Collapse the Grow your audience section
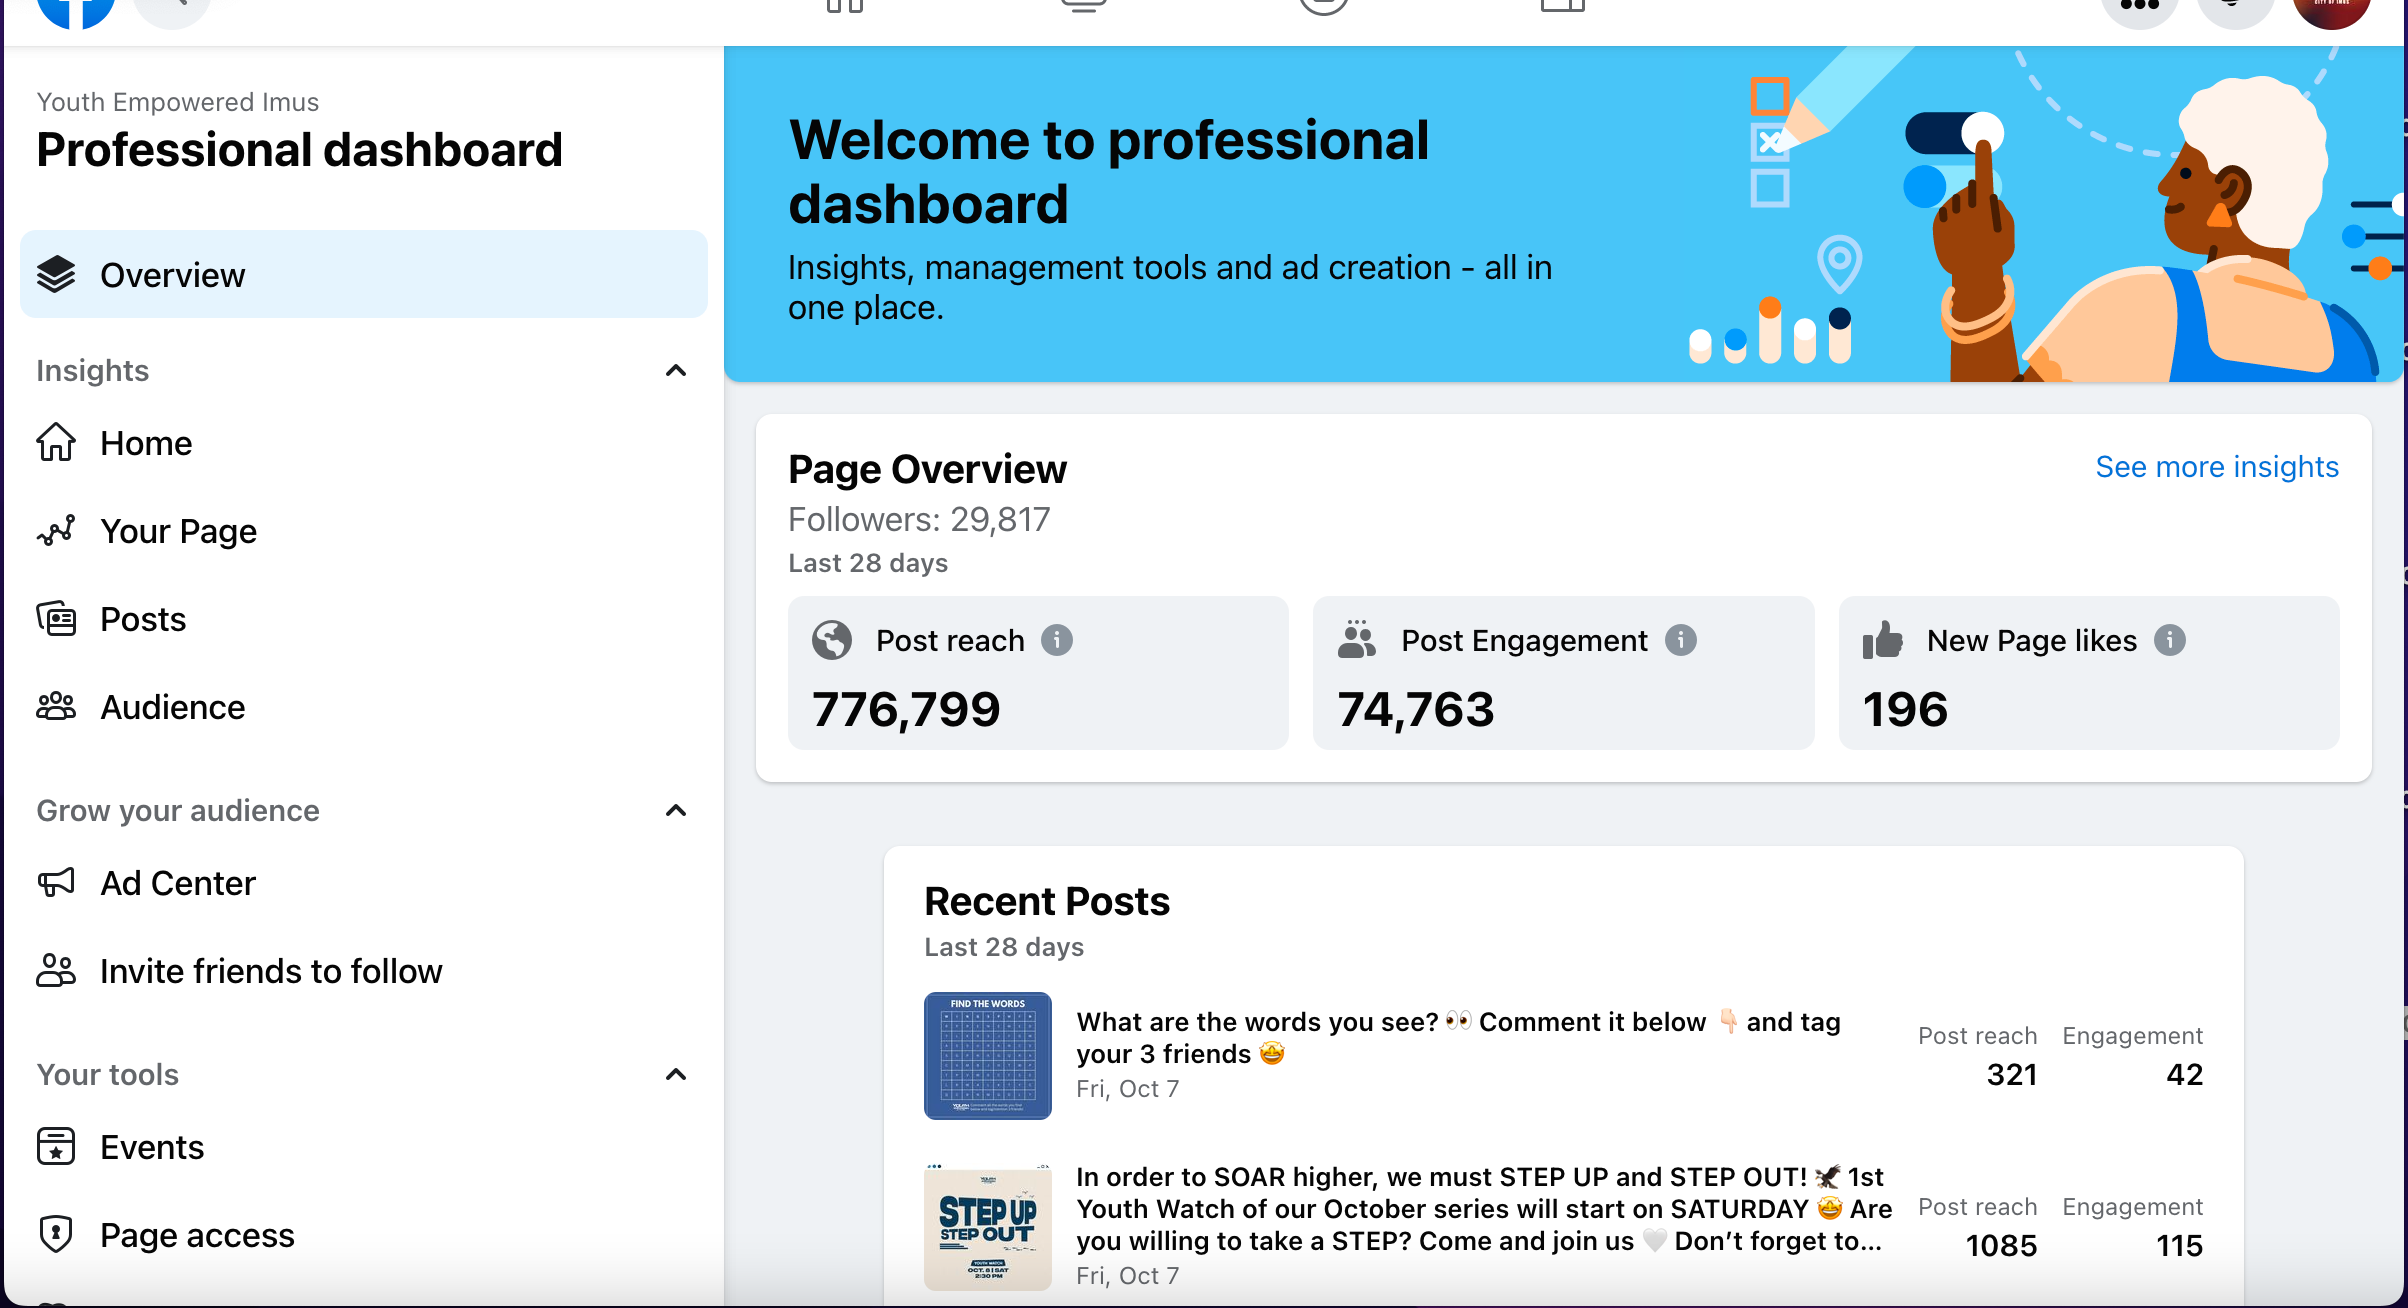This screenshot has height=1308, width=2408. click(676, 811)
